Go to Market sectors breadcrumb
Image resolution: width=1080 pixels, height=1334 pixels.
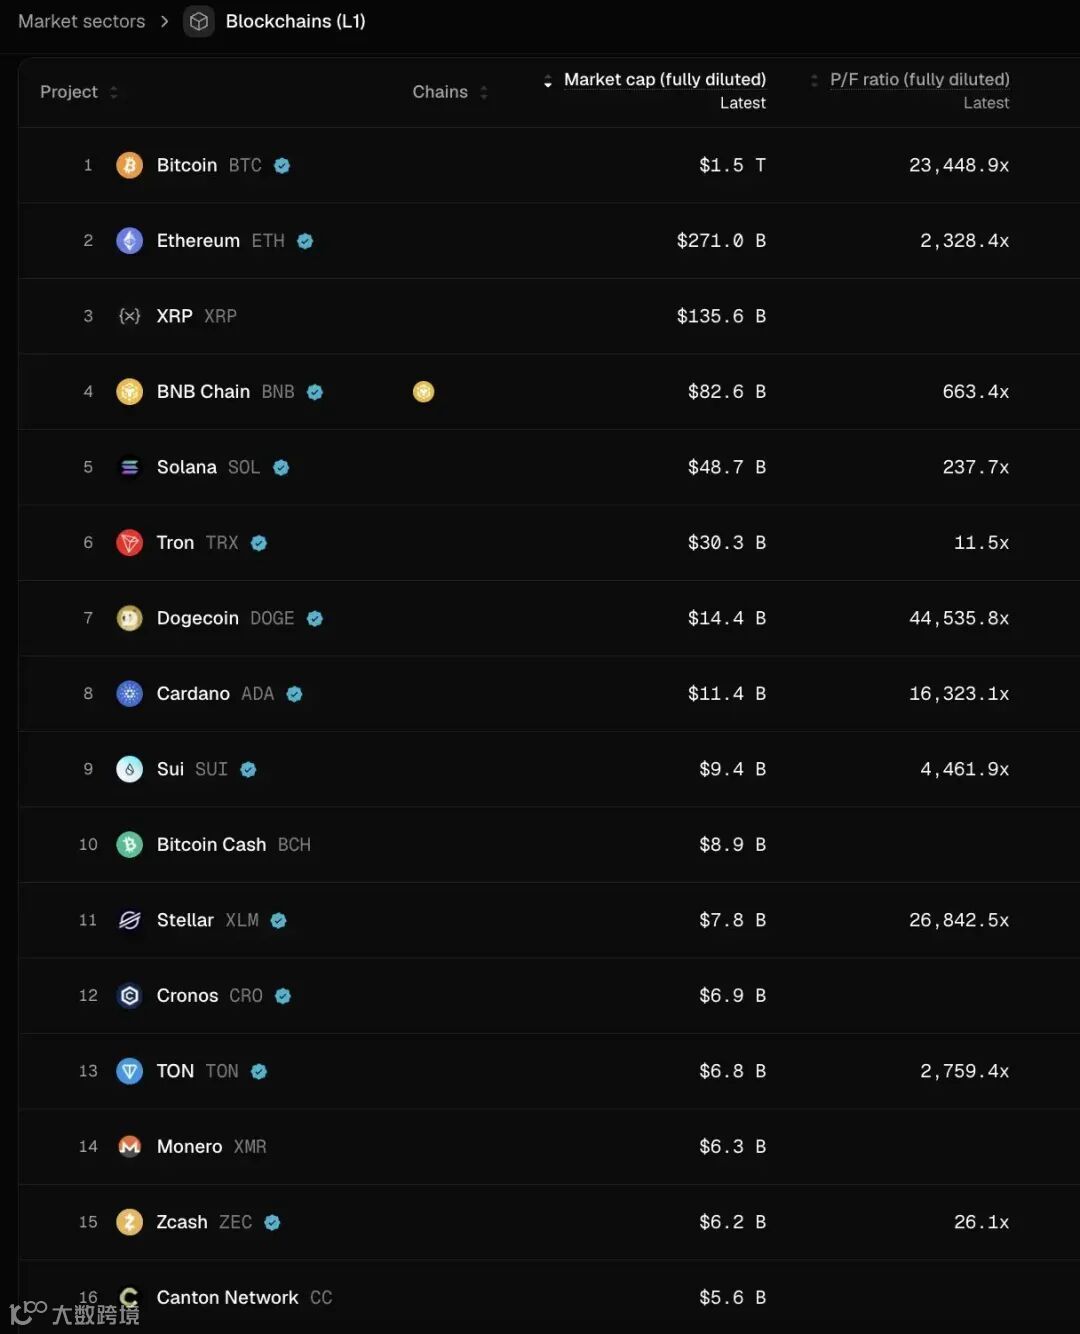pyautogui.click(x=81, y=21)
